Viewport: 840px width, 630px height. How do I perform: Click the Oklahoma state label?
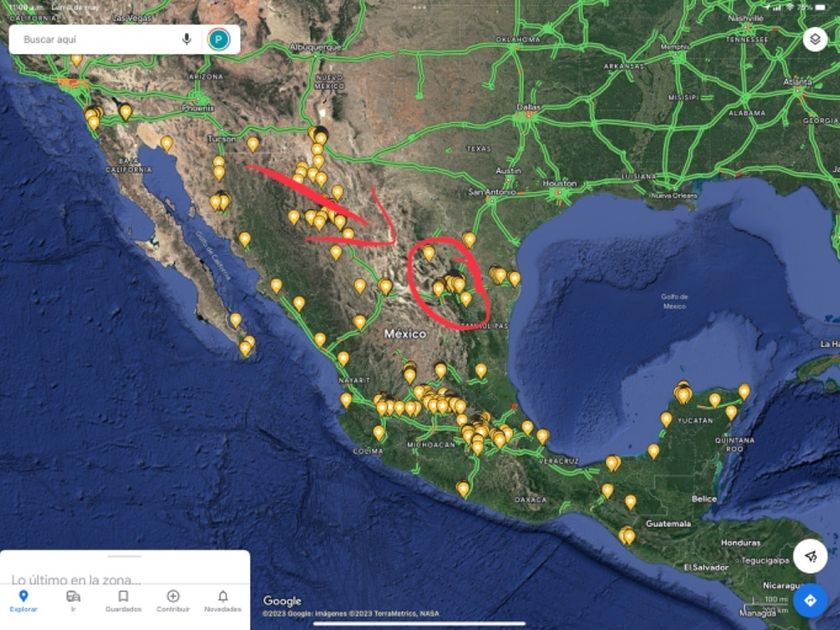pos(518,40)
